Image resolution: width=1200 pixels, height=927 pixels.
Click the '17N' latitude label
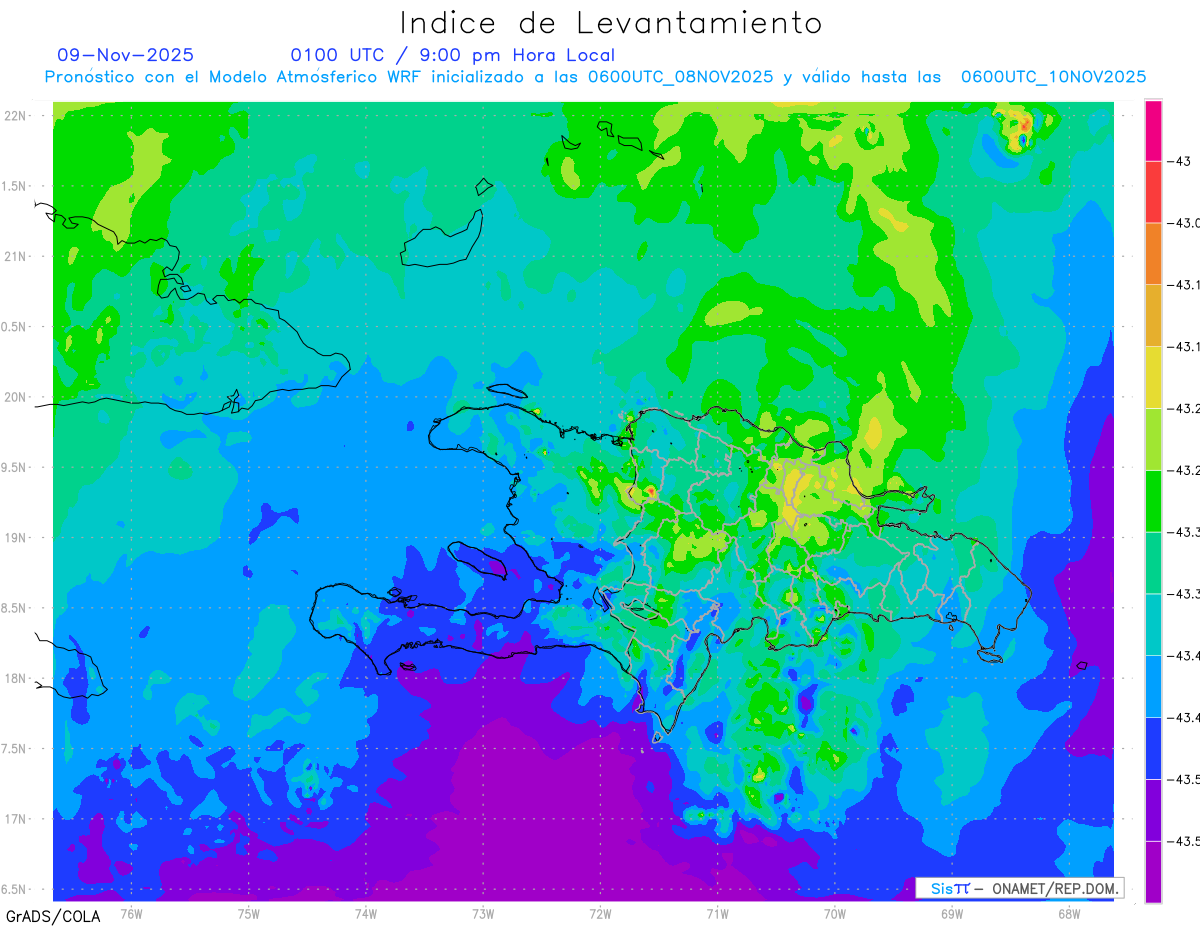coord(15,819)
